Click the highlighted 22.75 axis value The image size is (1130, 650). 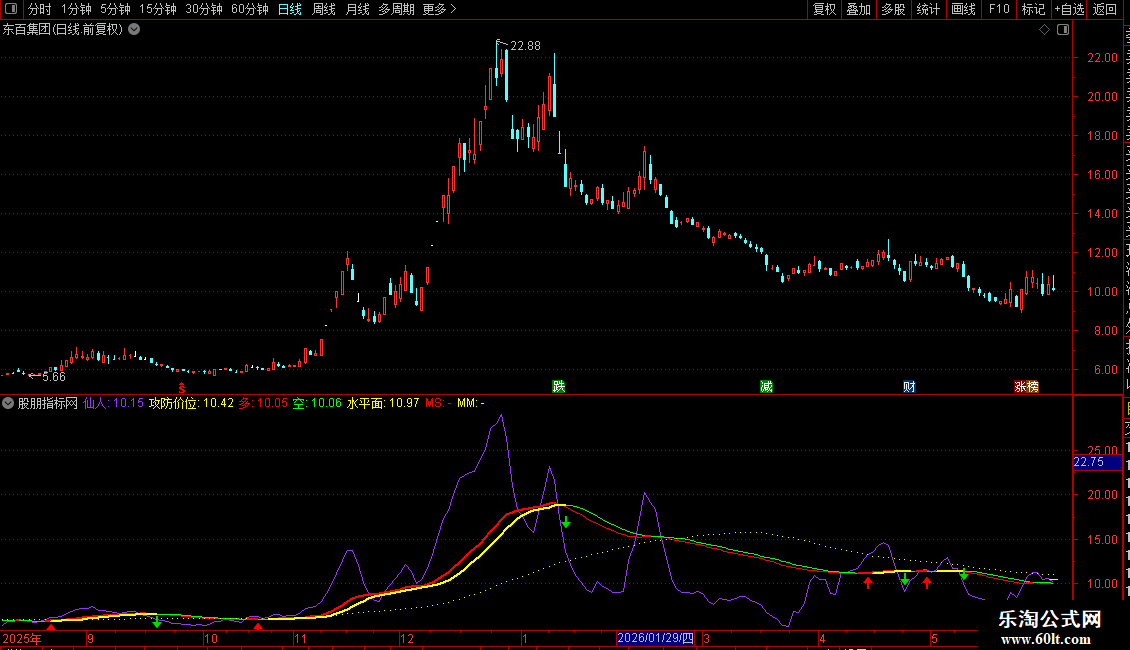click(x=1097, y=463)
